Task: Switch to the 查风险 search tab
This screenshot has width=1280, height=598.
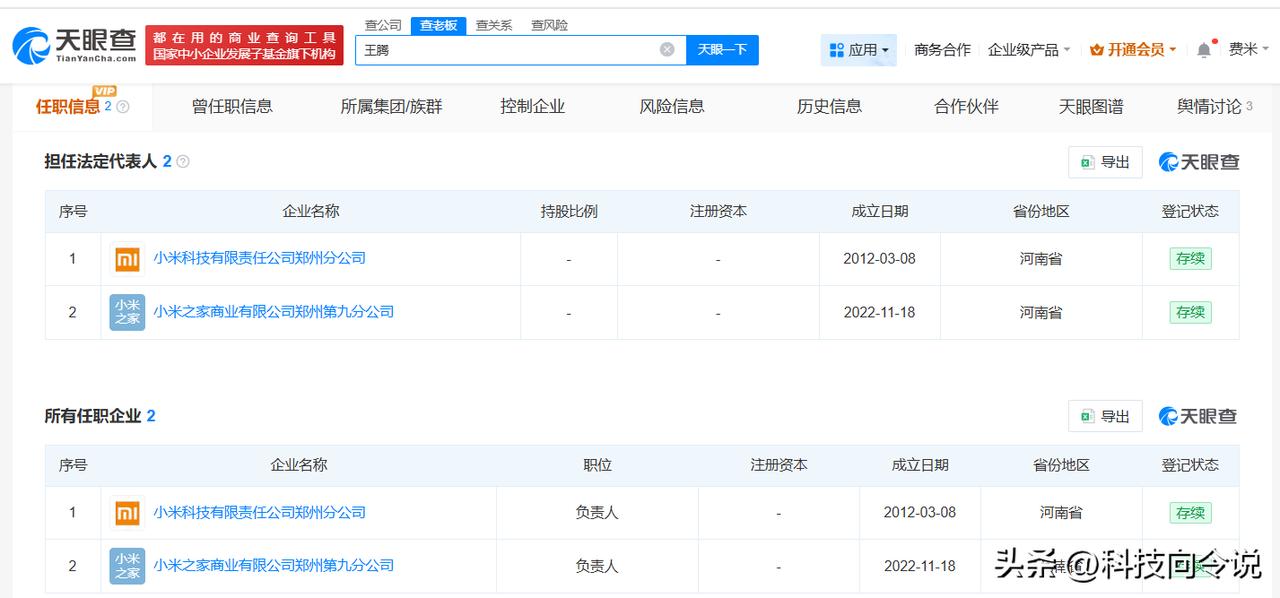Action: 549,25
